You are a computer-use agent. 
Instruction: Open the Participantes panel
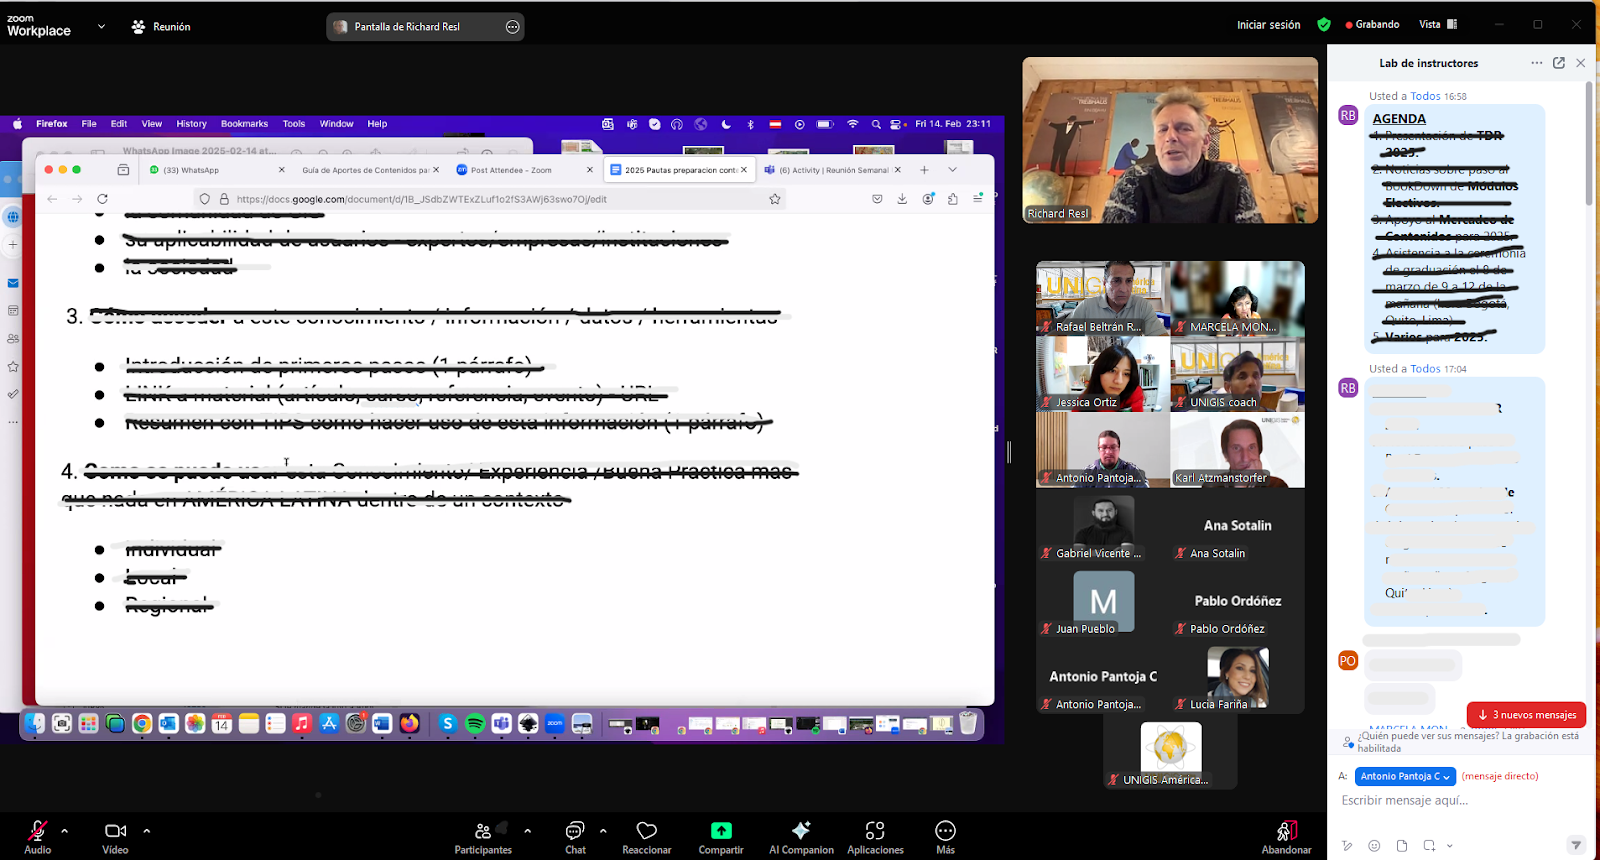pyautogui.click(x=483, y=837)
